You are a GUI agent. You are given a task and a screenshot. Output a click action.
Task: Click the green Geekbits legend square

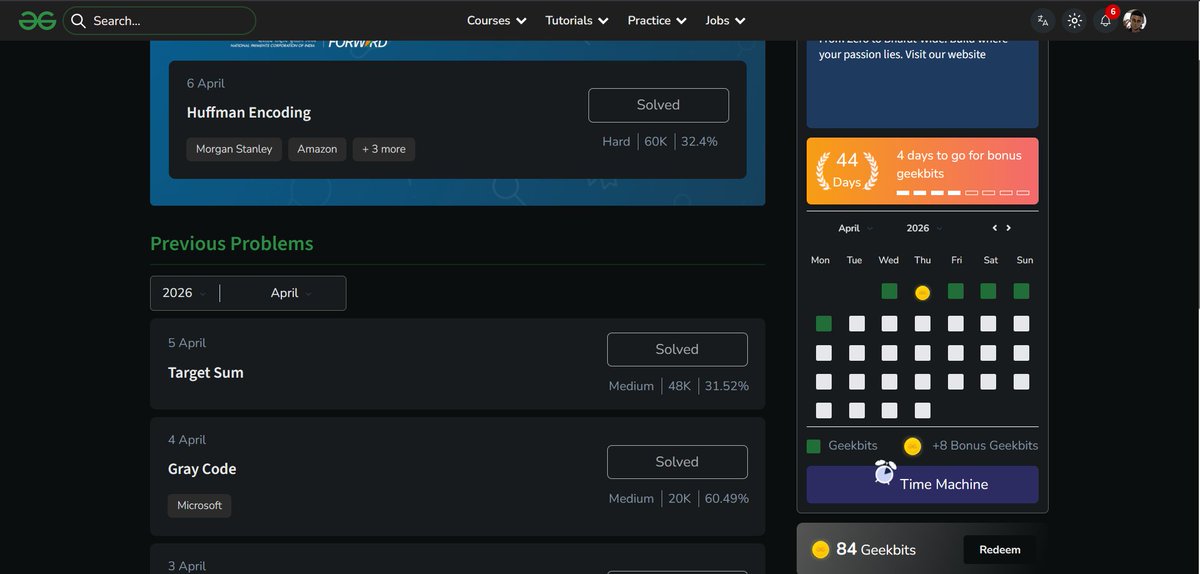tap(814, 446)
